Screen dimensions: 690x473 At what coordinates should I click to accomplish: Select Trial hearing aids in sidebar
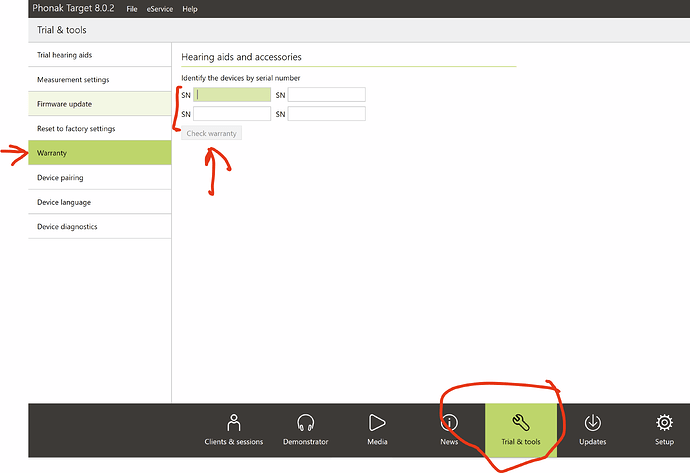click(x=100, y=55)
